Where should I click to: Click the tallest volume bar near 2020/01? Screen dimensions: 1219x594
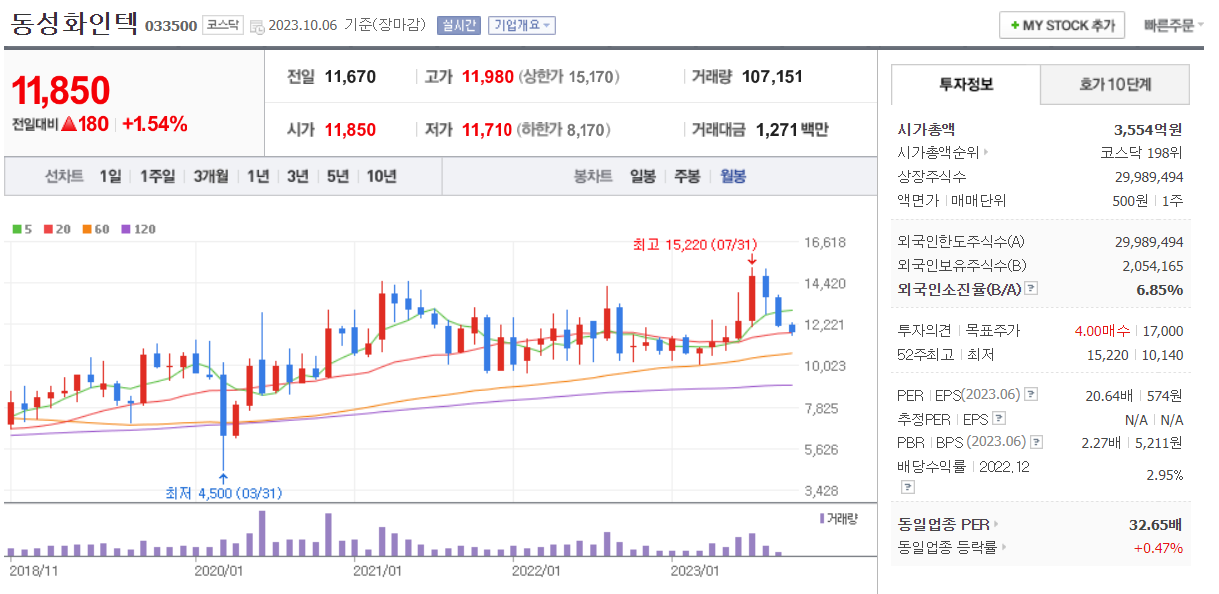(x=262, y=533)
